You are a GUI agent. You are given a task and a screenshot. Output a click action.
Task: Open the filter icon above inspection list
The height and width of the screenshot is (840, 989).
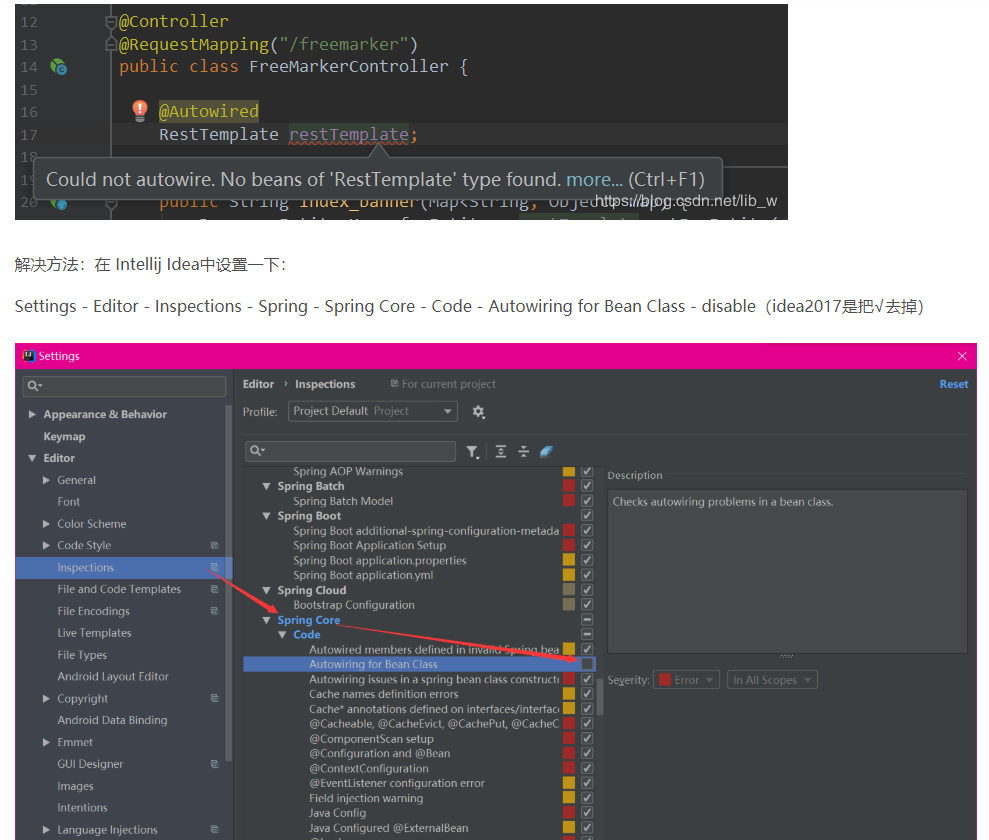pos(473,452)
